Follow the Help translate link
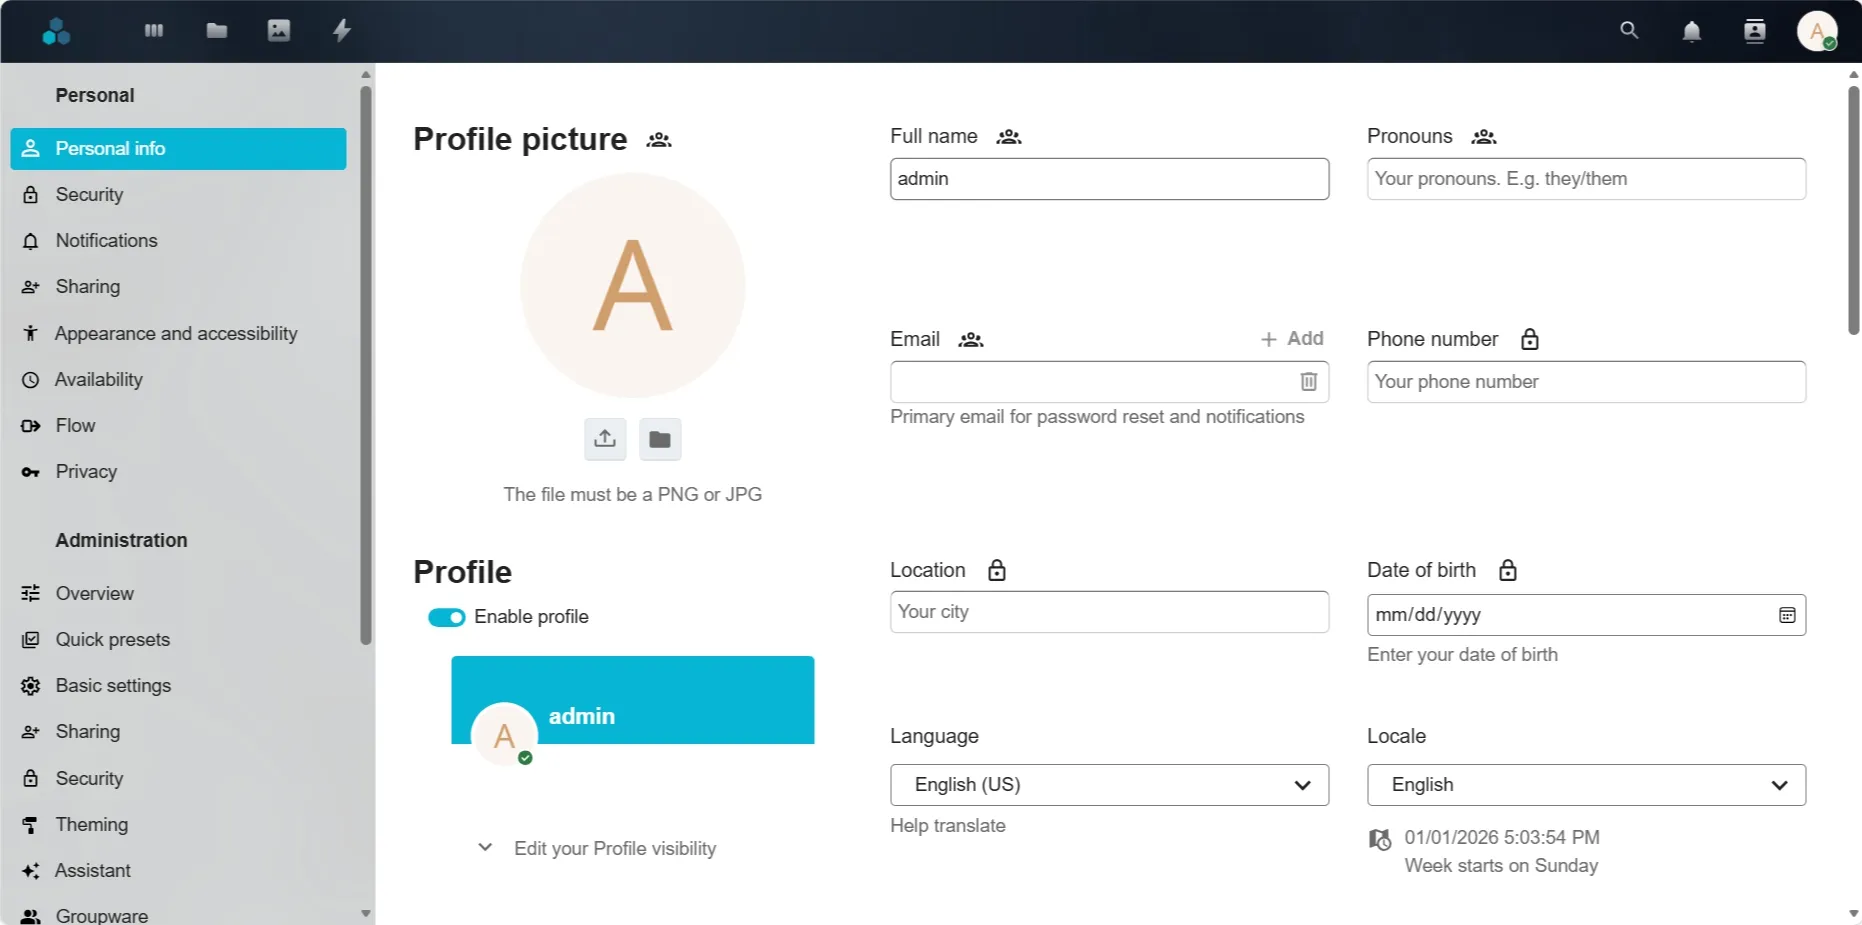This screenshot has width=1862, height=925. pos(947,826)
